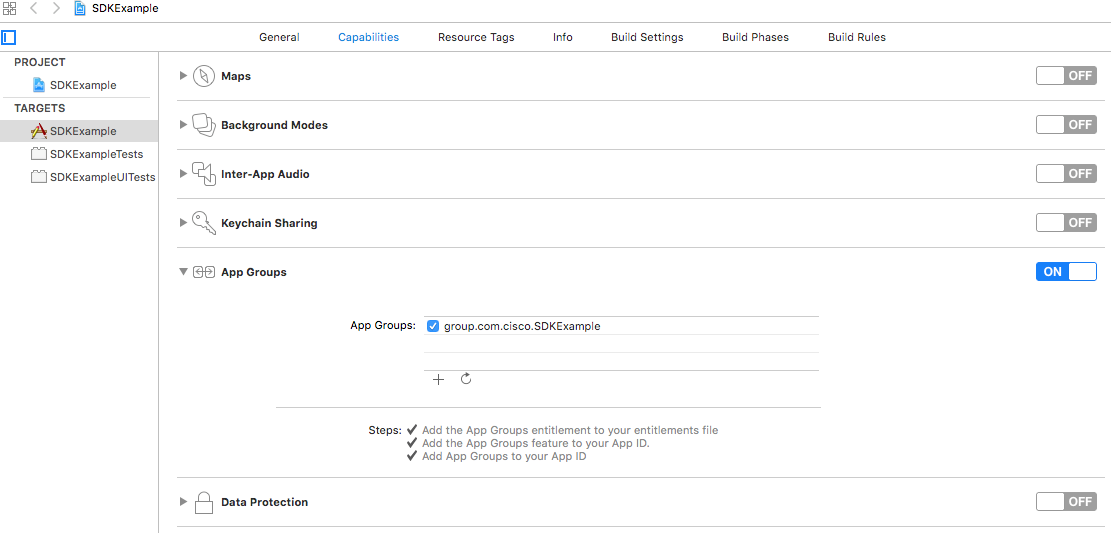Click the App Groups linked-boxes icon

pos(204,272)
